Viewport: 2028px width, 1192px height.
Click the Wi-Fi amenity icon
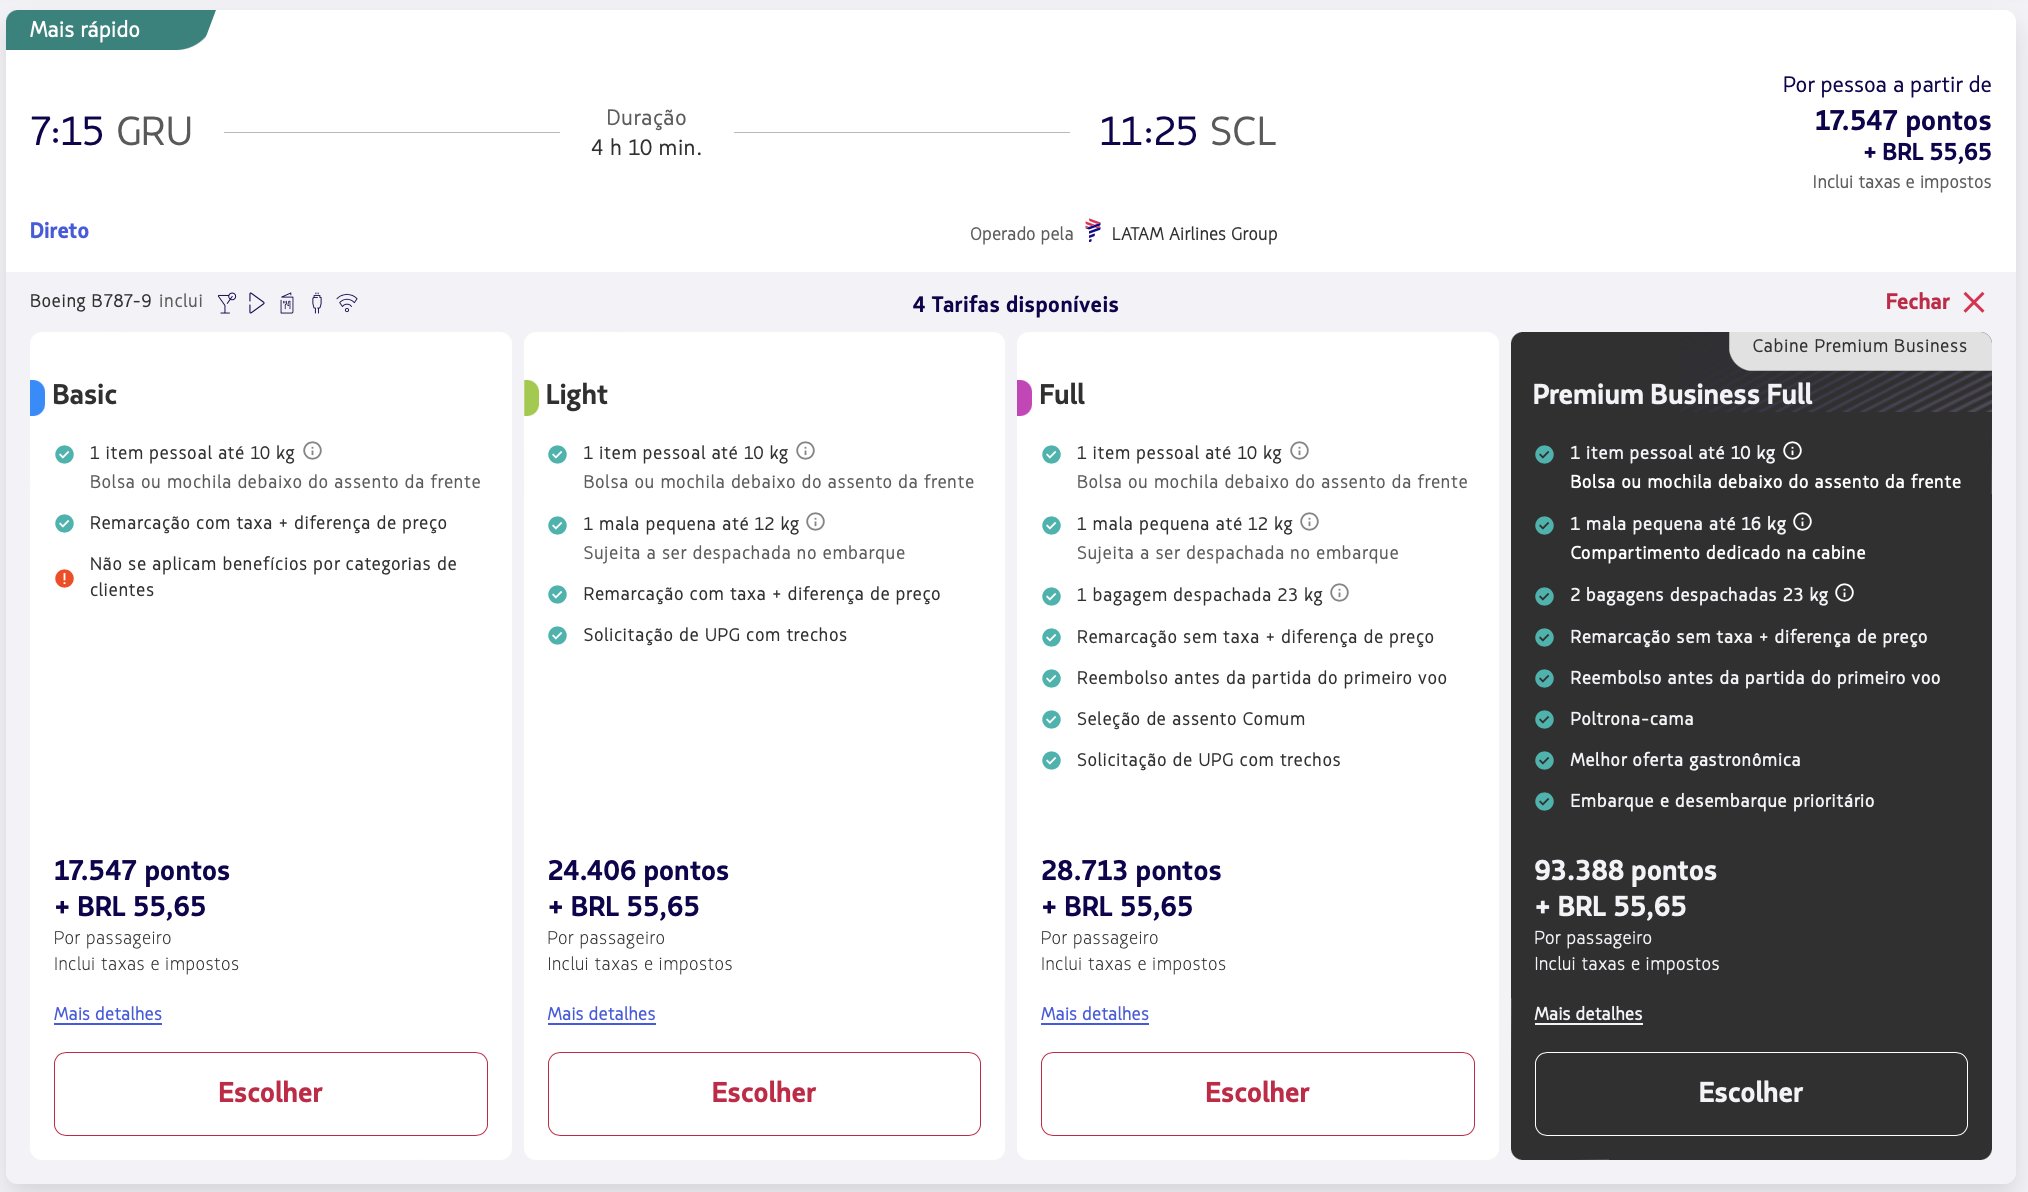pyautogui.click(x=347, y=303)
